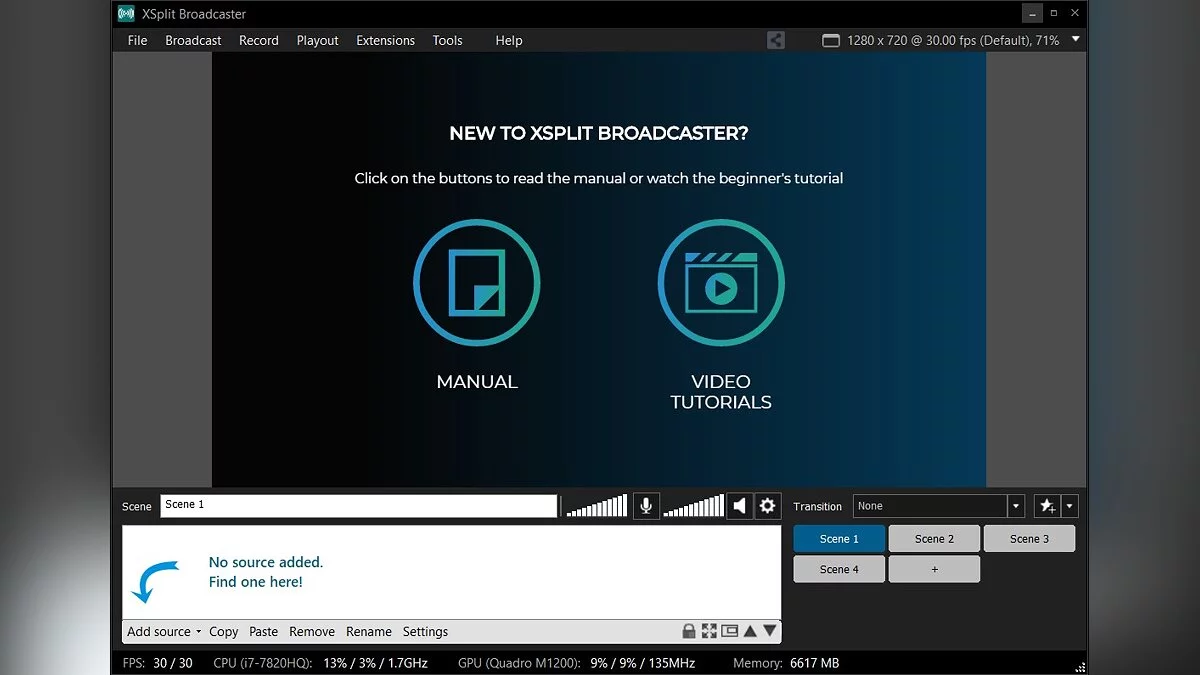This screenshot has width=1200, height=675.
Task: Click the Manual circle icon
Action: [476, 283]
